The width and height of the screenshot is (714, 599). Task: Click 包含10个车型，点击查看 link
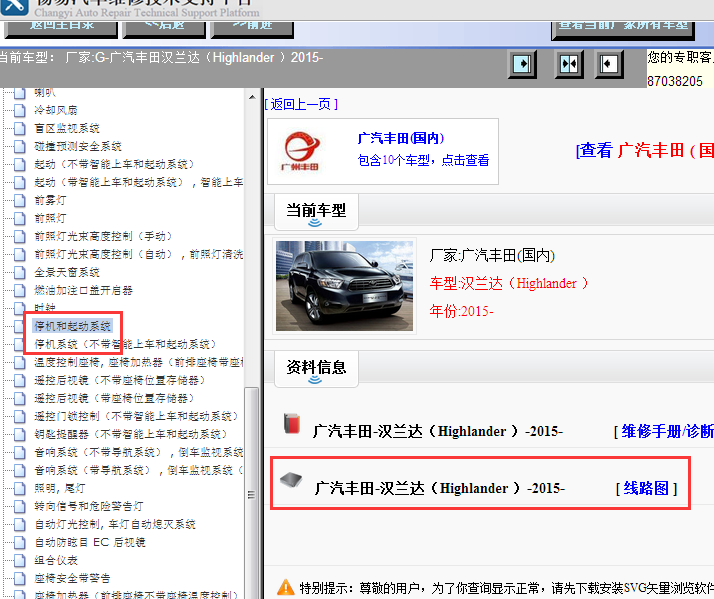[x=423, y=160]
